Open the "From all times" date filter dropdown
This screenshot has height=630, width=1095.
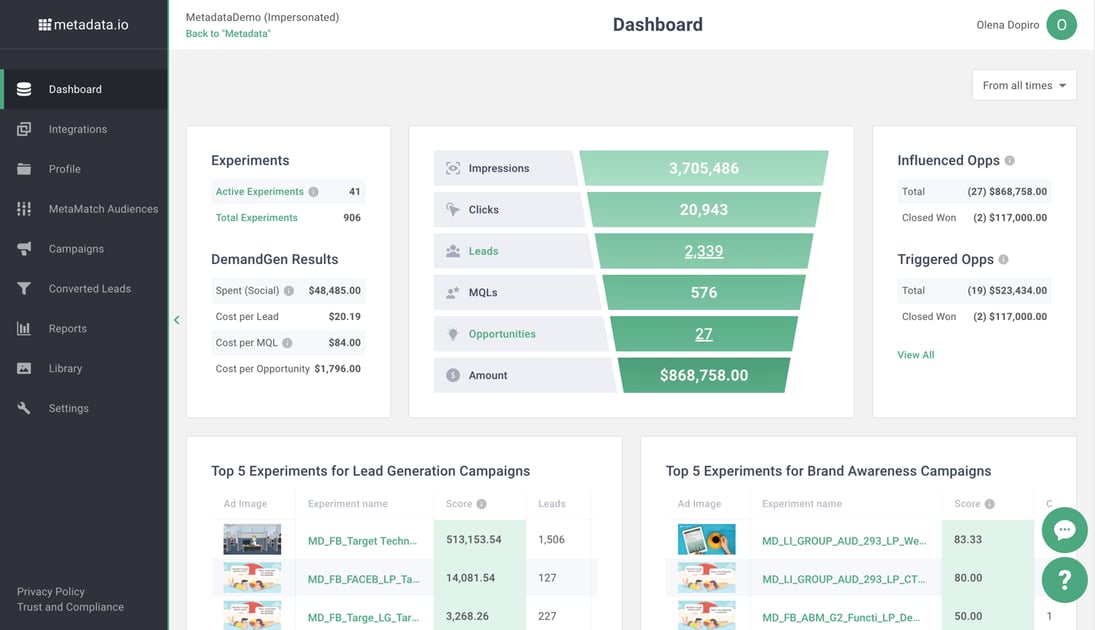click(x=1023, y=85)
